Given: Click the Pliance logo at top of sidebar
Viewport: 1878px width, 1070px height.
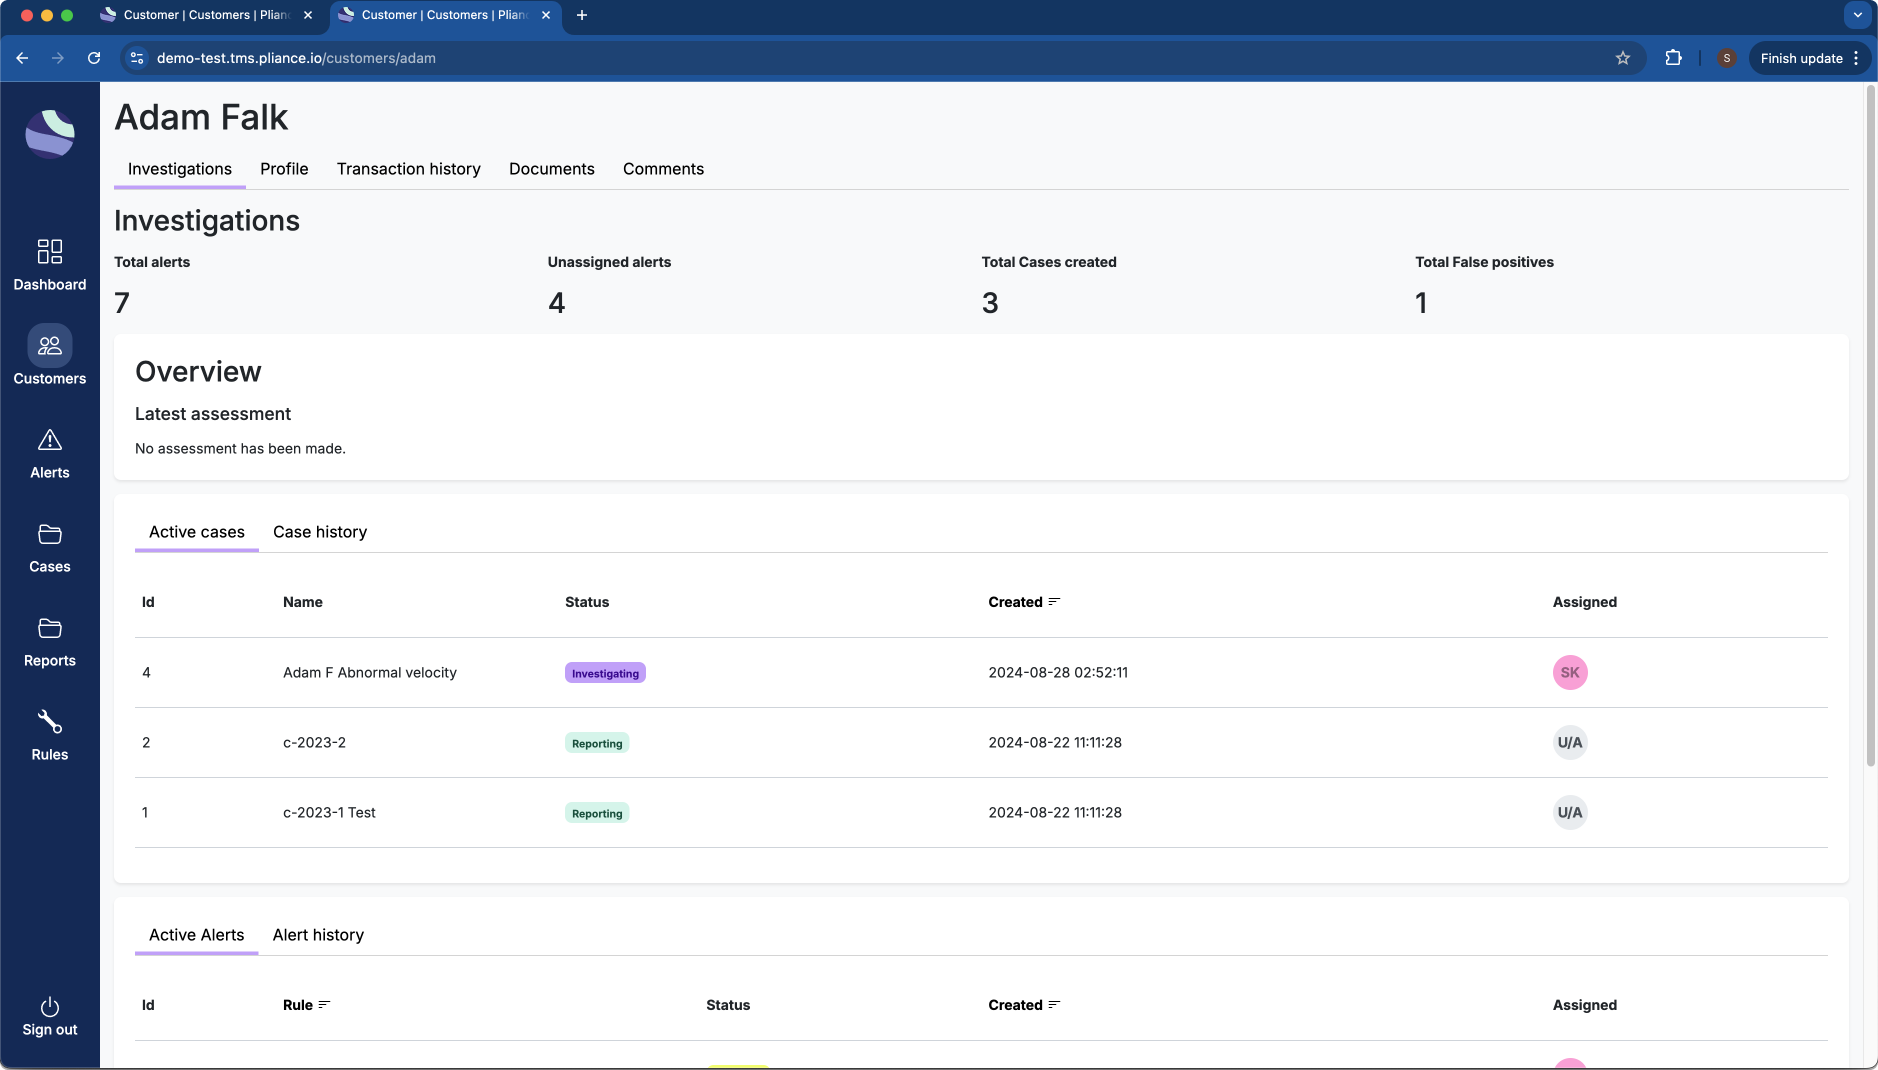Looking at the screenshot, I should 49,133.
